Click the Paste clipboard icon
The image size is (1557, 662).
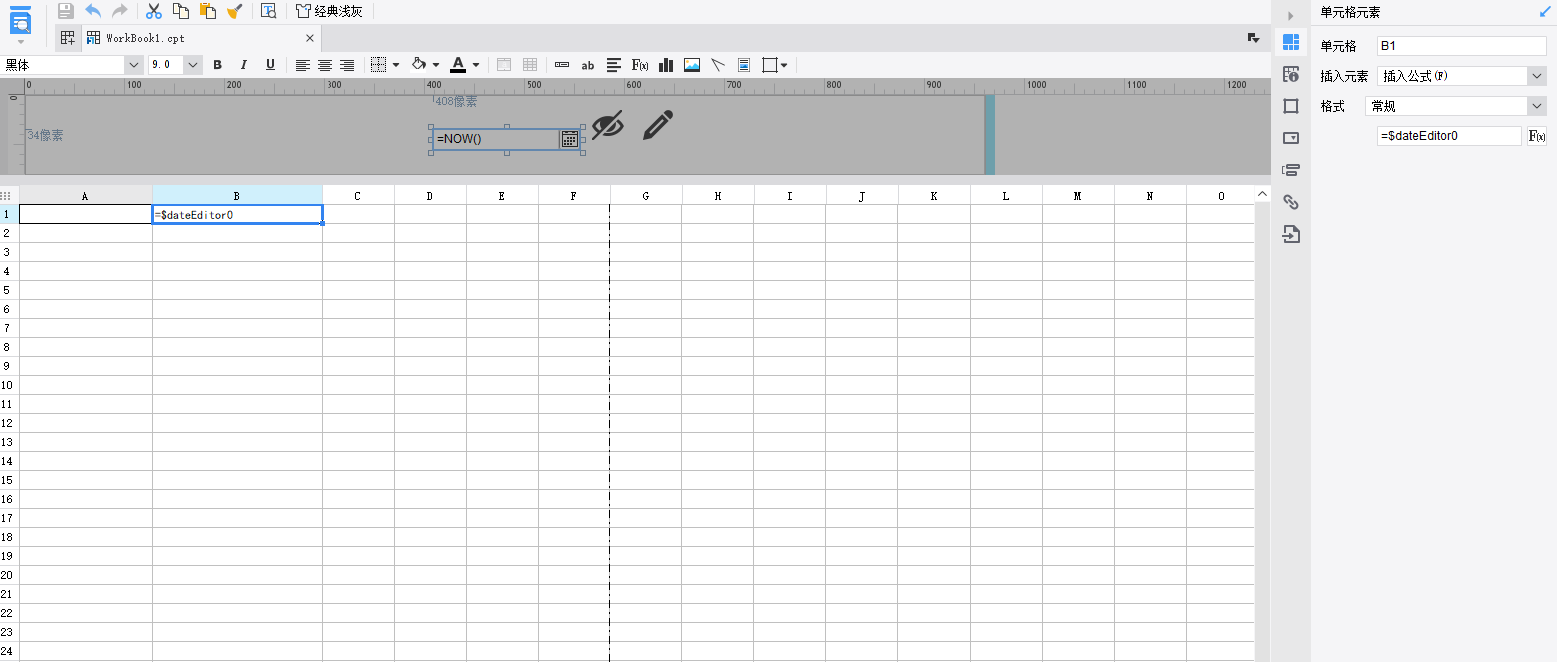pos(208,11)
